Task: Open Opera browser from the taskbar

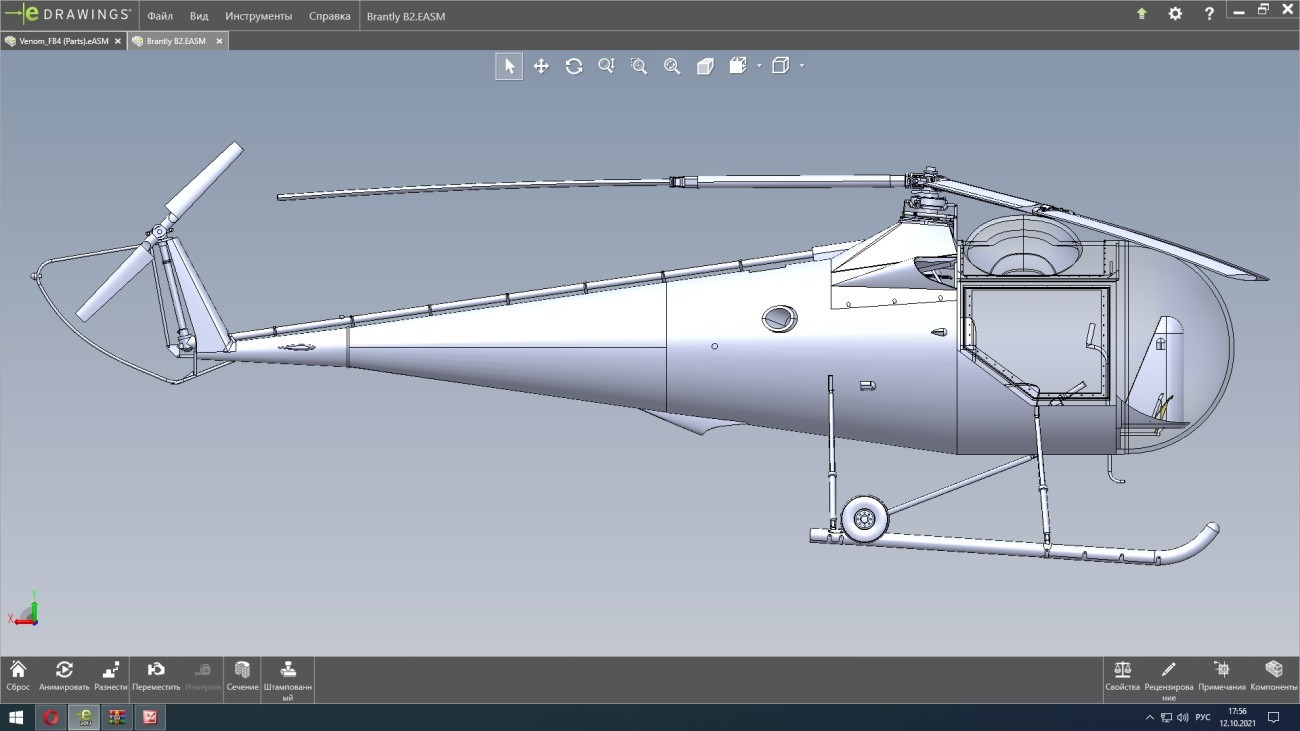Action: (x=51, y=717)
